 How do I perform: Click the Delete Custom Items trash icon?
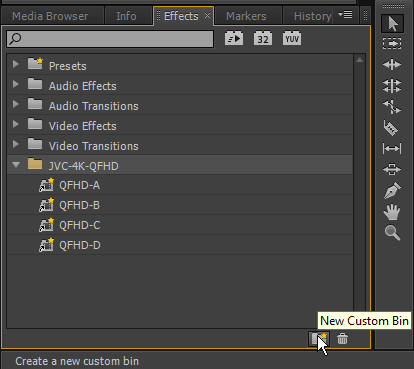pos(342,339)
